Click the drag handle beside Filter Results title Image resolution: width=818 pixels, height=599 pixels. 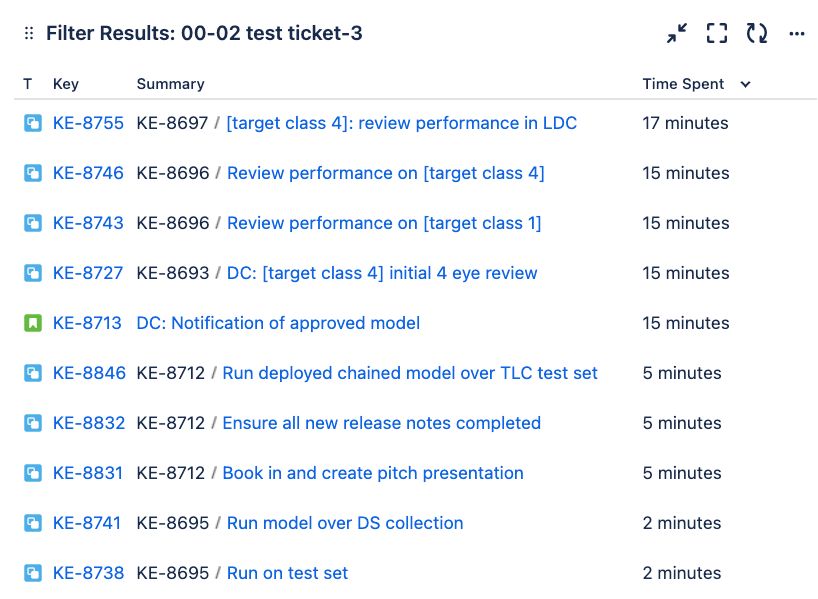tap(27, 33)
